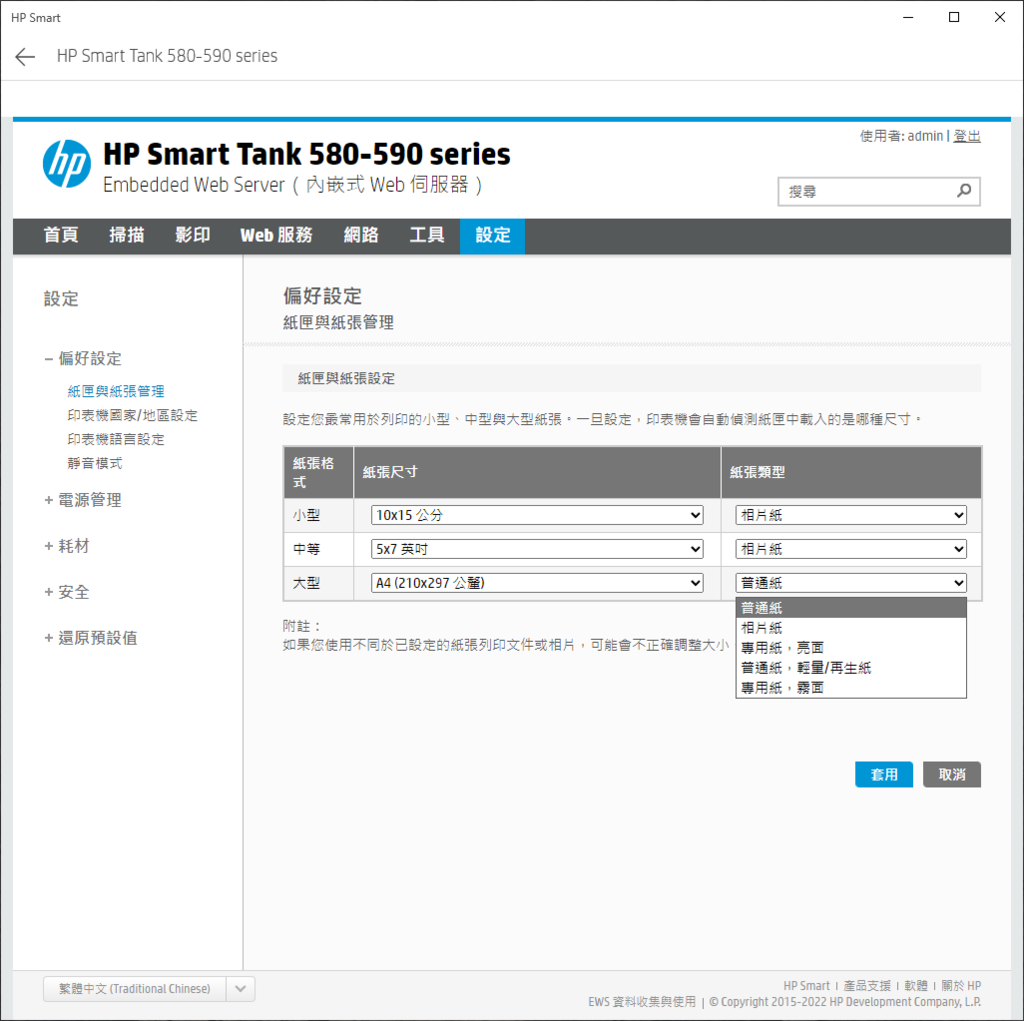Select the 網路 tab
Image resolution: width=1024 pixels, height=1021 pixels.
click(361, 235)
